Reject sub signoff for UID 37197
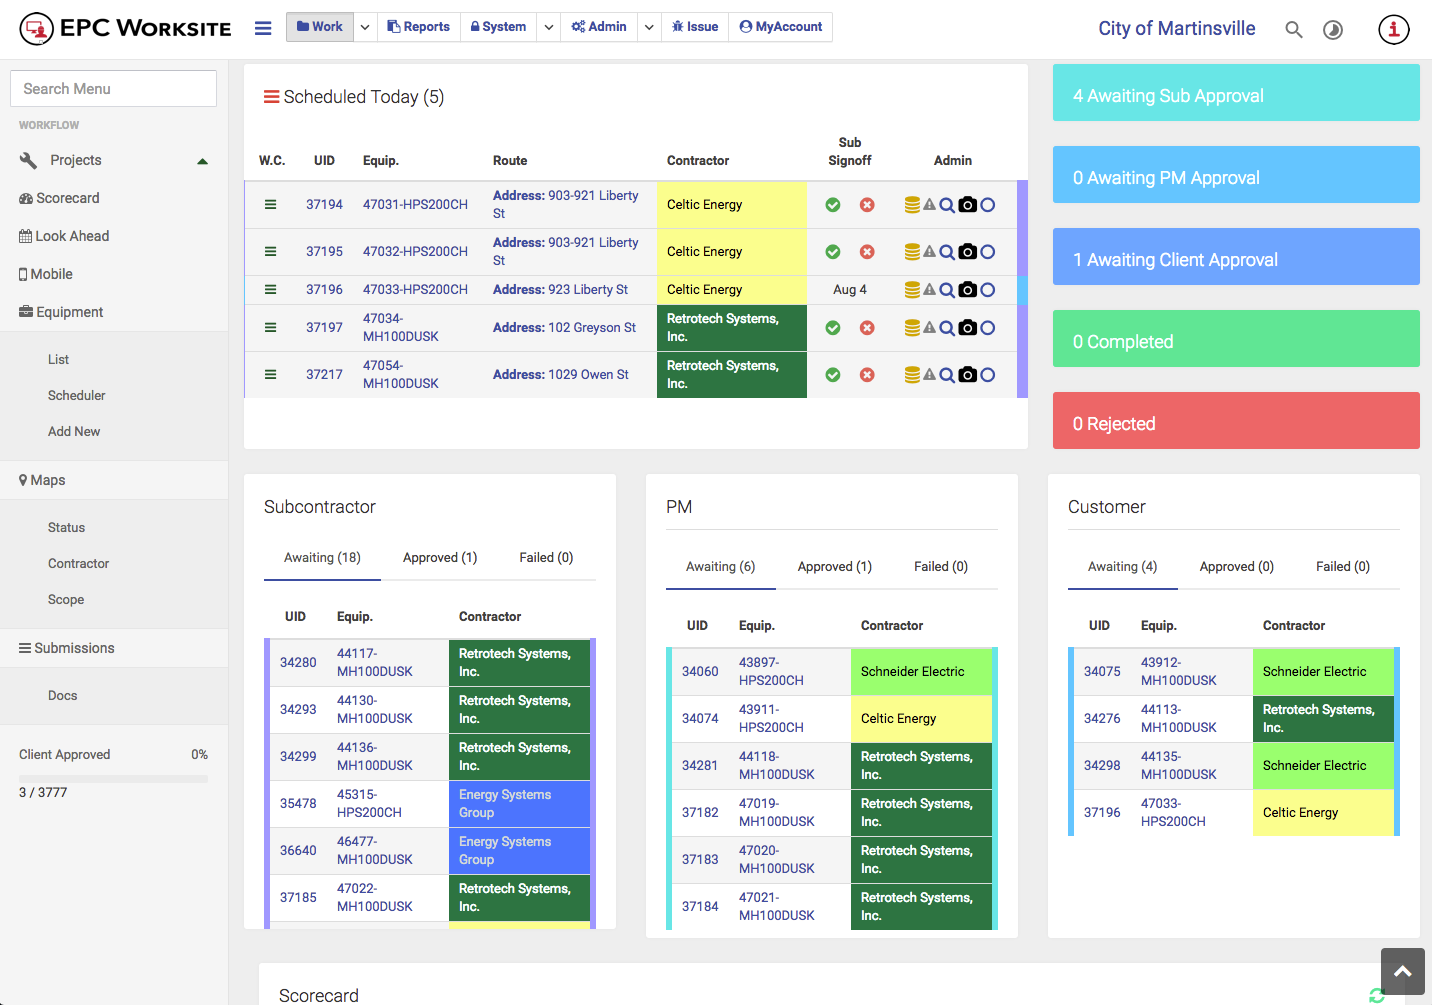This screenshot has height=1005, width=1432. (x=867, y=328)
